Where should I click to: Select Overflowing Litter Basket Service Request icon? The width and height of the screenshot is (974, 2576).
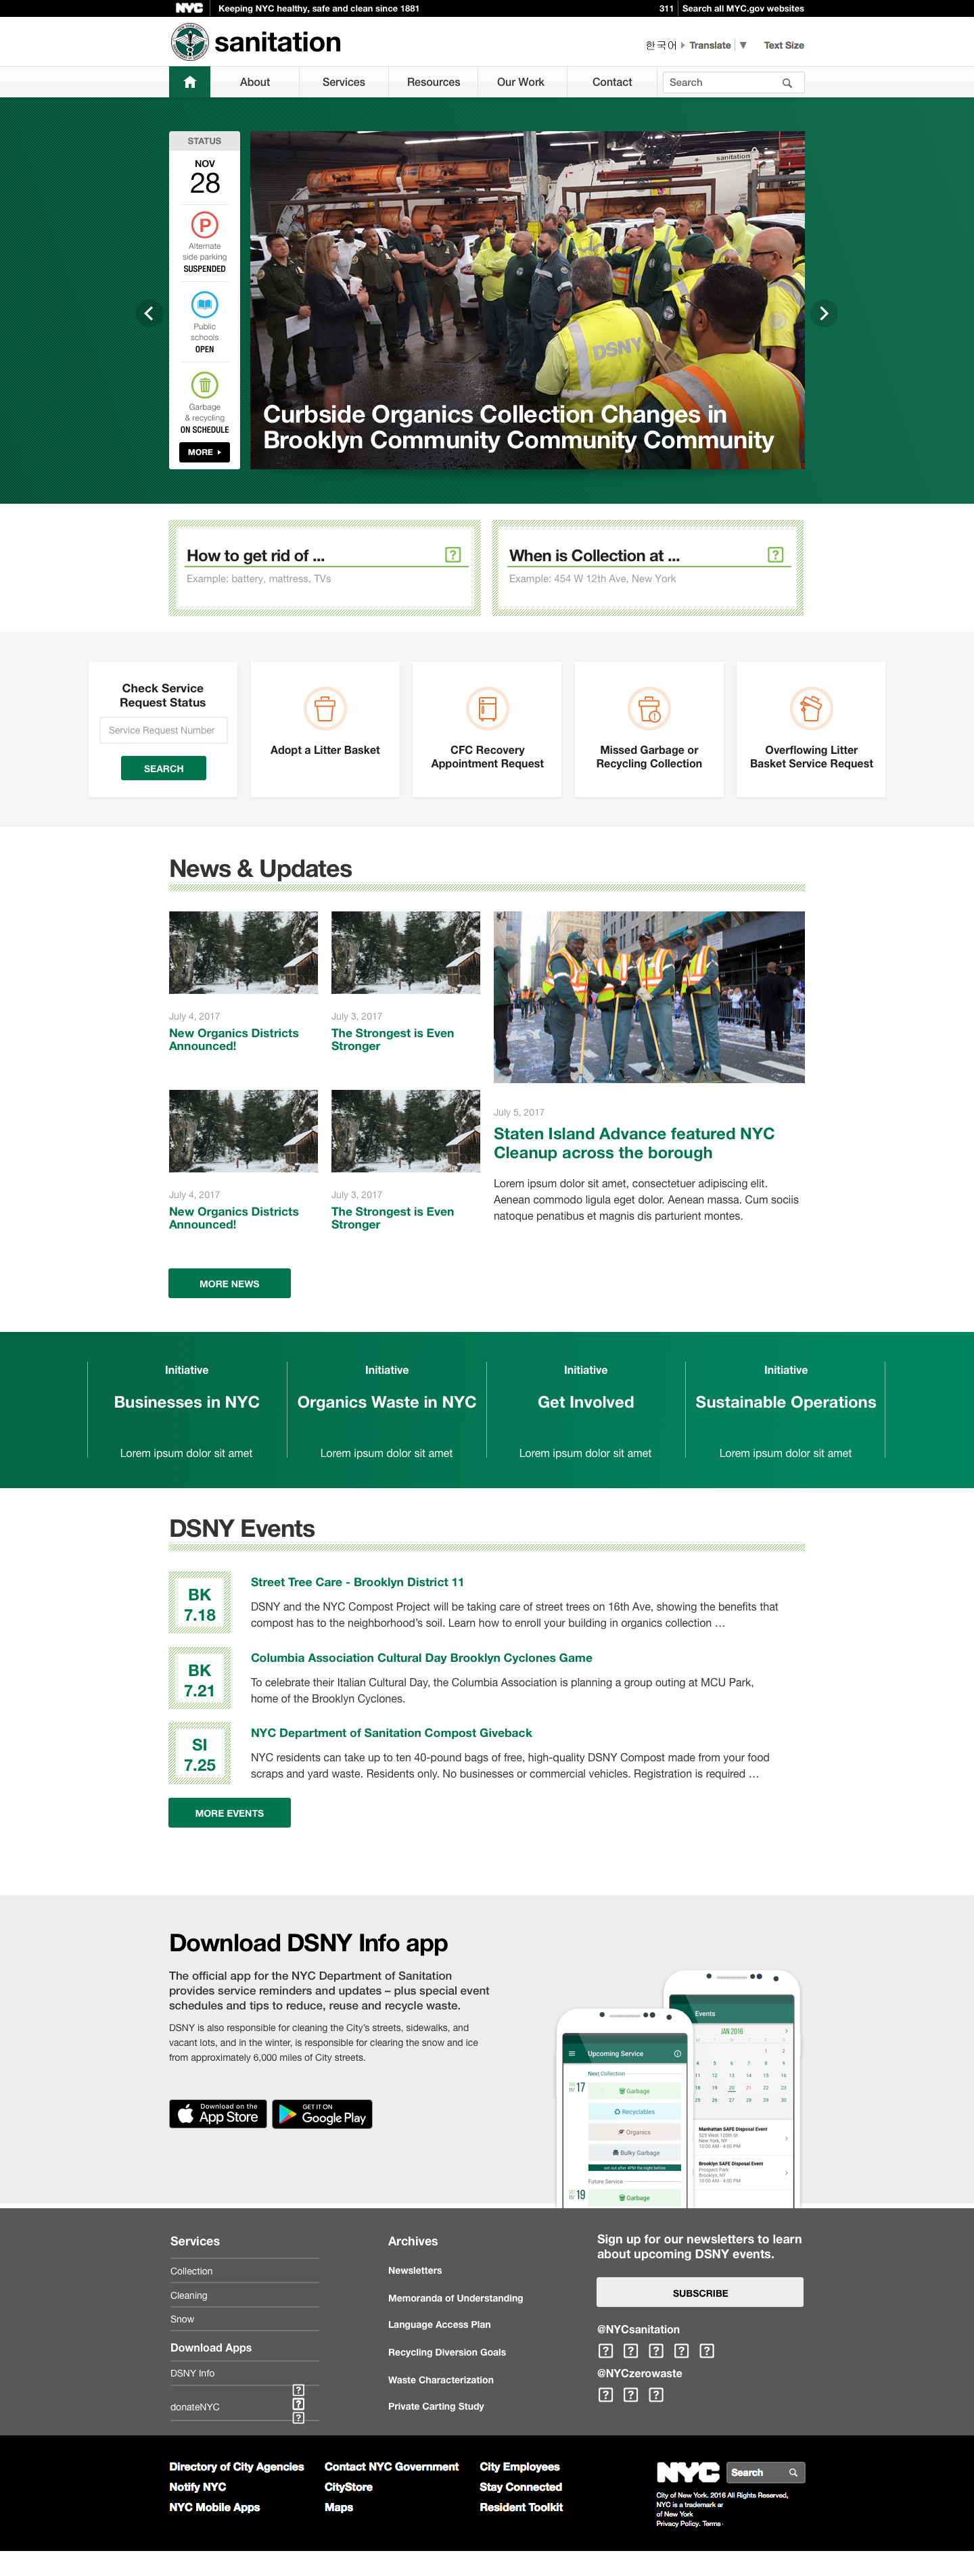coord(811,709)
